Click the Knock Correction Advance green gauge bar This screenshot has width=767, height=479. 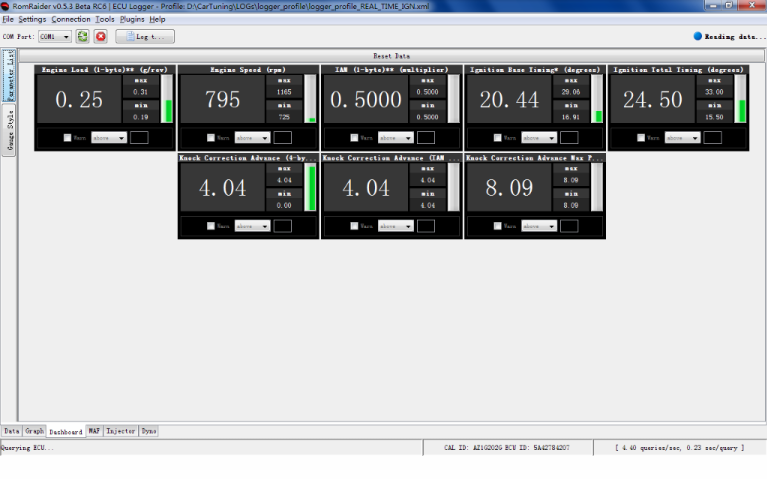pyautogui.click(x=311, y=189)
